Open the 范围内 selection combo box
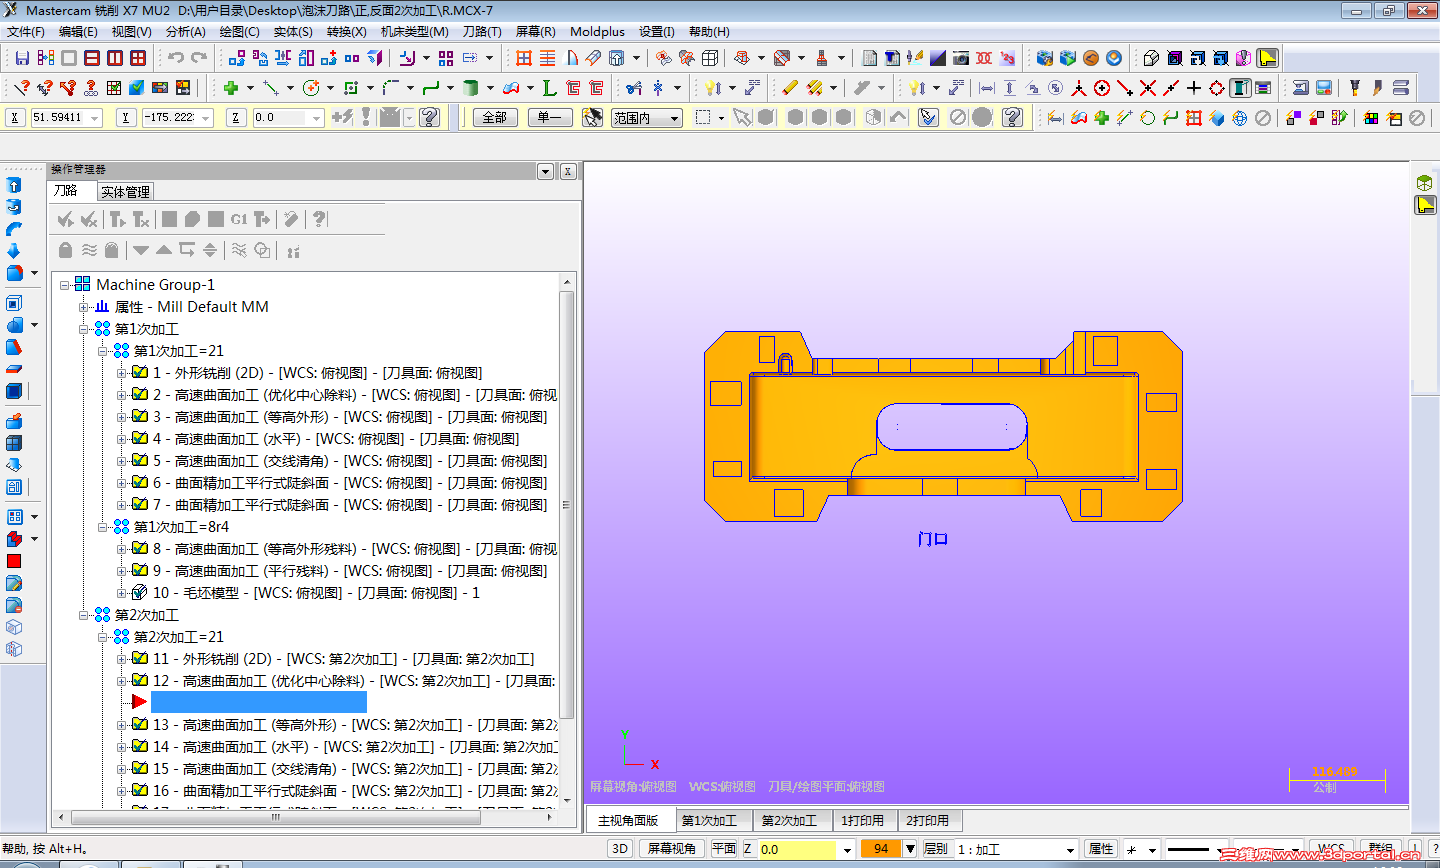The width and height of the screenshot is (1440, 868). [x=647, y=118]
